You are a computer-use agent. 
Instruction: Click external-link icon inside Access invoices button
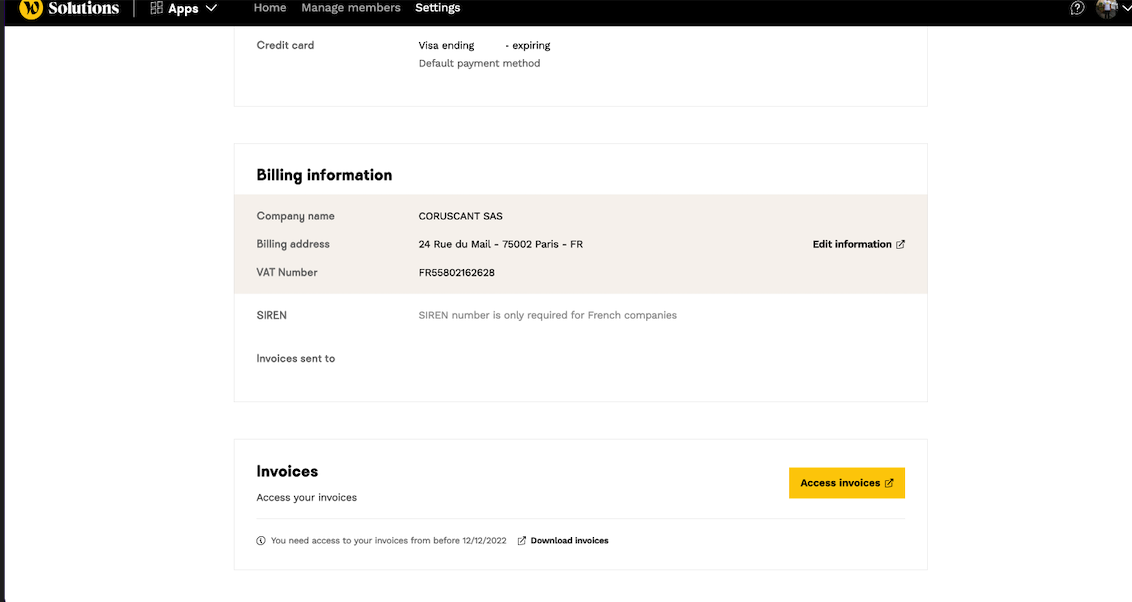click(890, 483)
